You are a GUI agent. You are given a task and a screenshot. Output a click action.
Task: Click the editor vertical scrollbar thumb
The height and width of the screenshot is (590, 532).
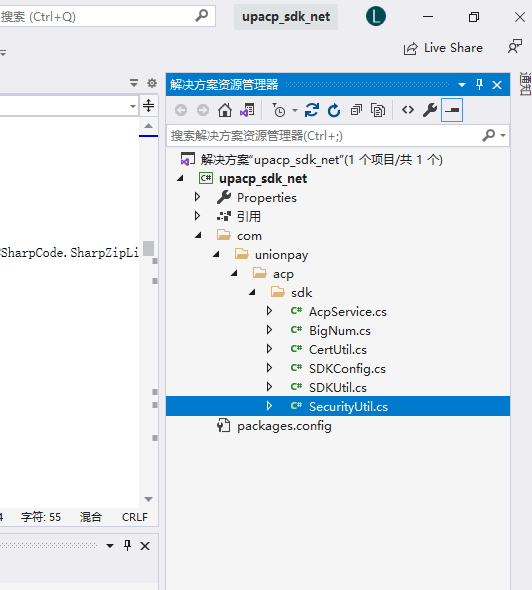[x=149, y=248]
